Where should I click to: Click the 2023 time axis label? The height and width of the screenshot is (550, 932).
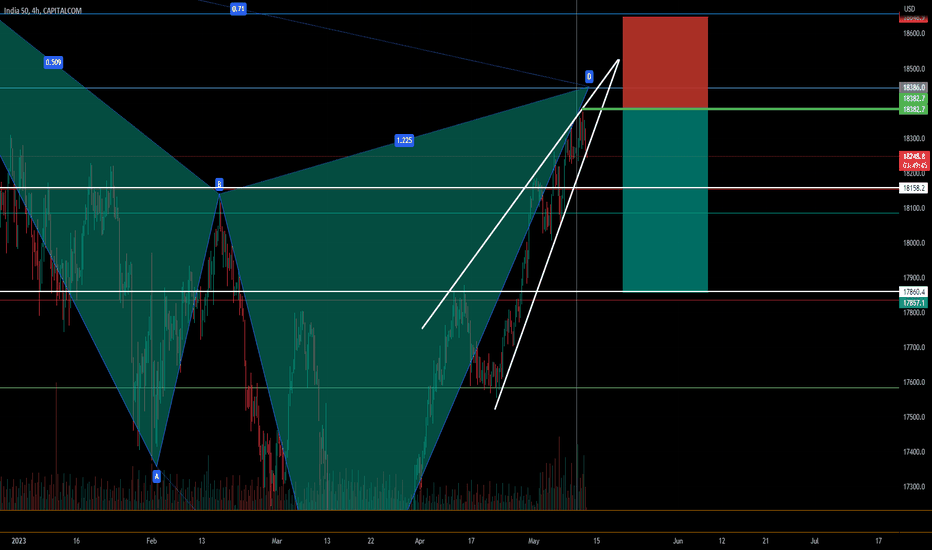click(18, 541)
